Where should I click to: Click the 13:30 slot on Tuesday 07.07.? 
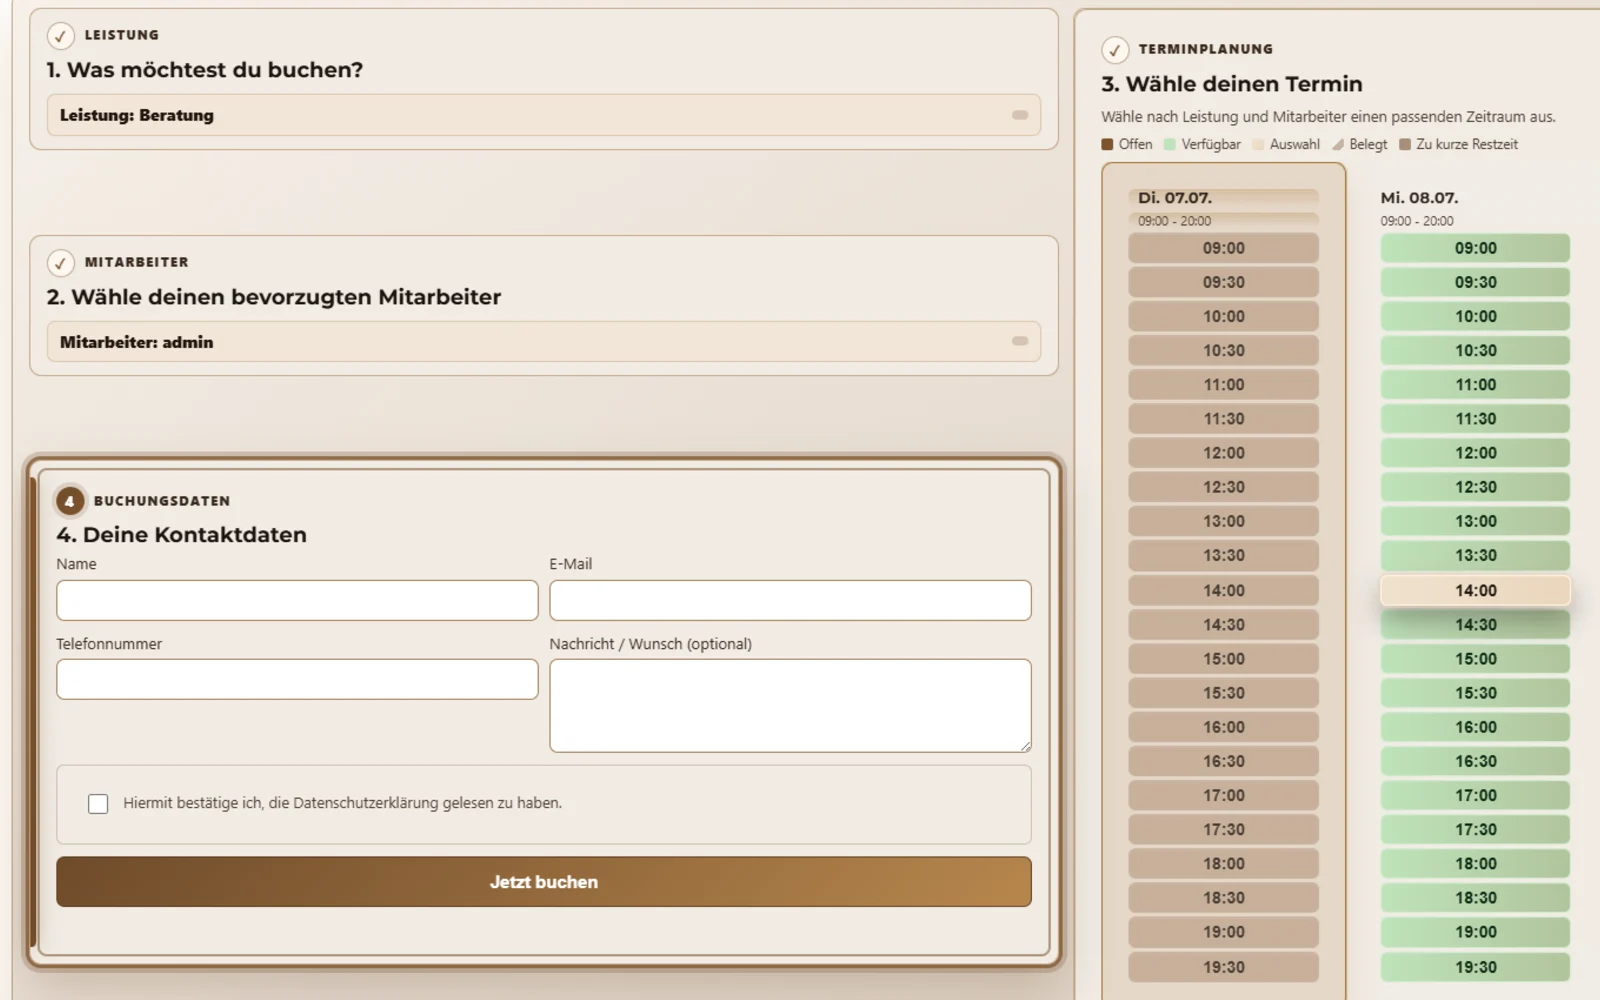click(1223, 555)
